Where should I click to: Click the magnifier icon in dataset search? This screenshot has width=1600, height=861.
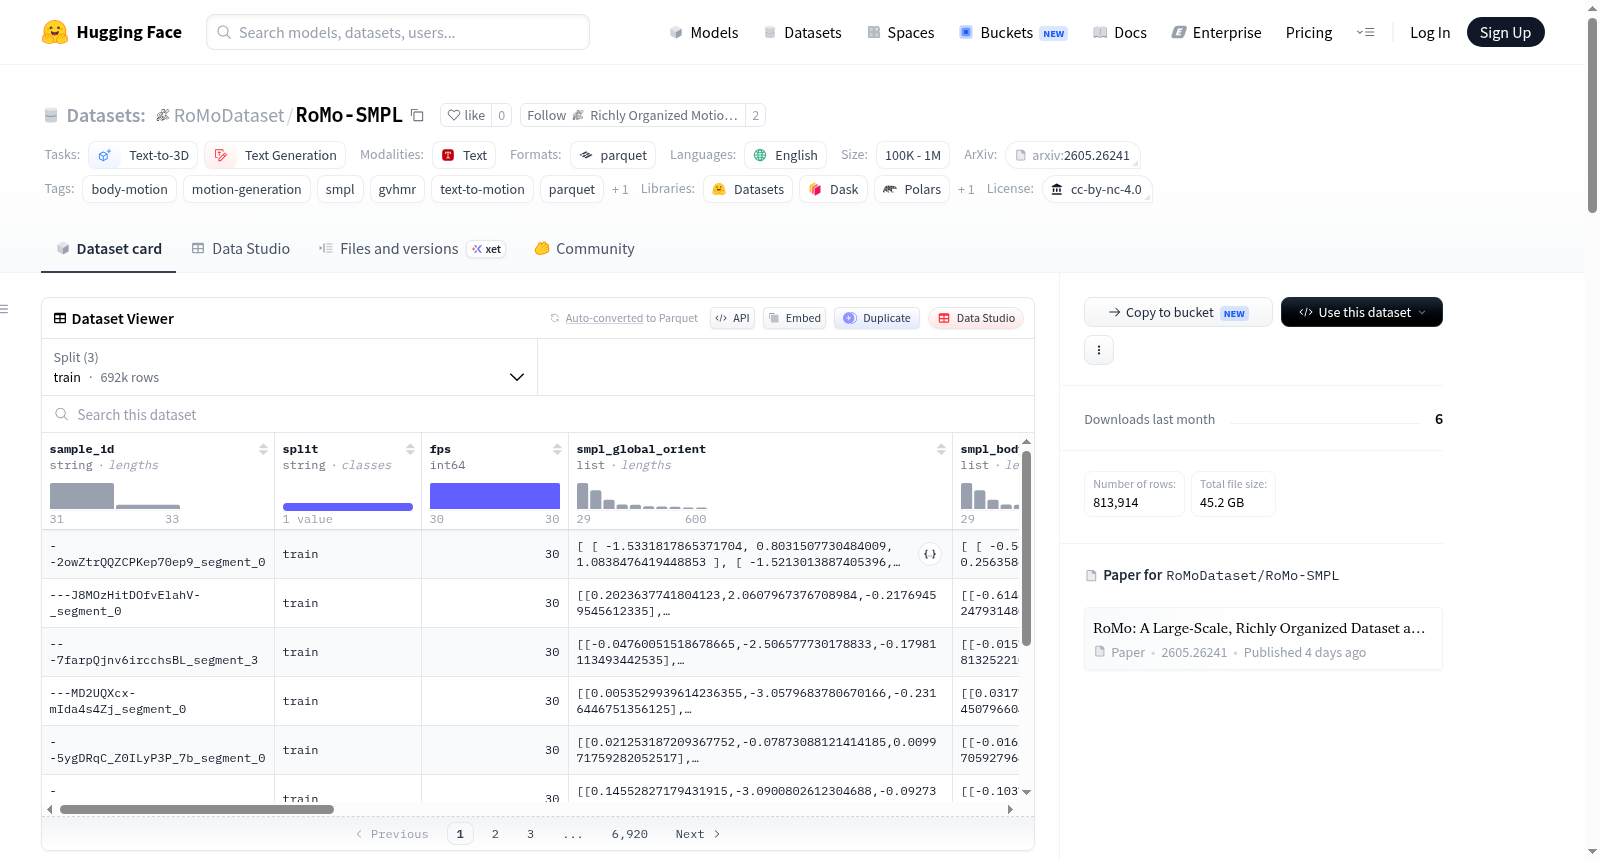62,415
